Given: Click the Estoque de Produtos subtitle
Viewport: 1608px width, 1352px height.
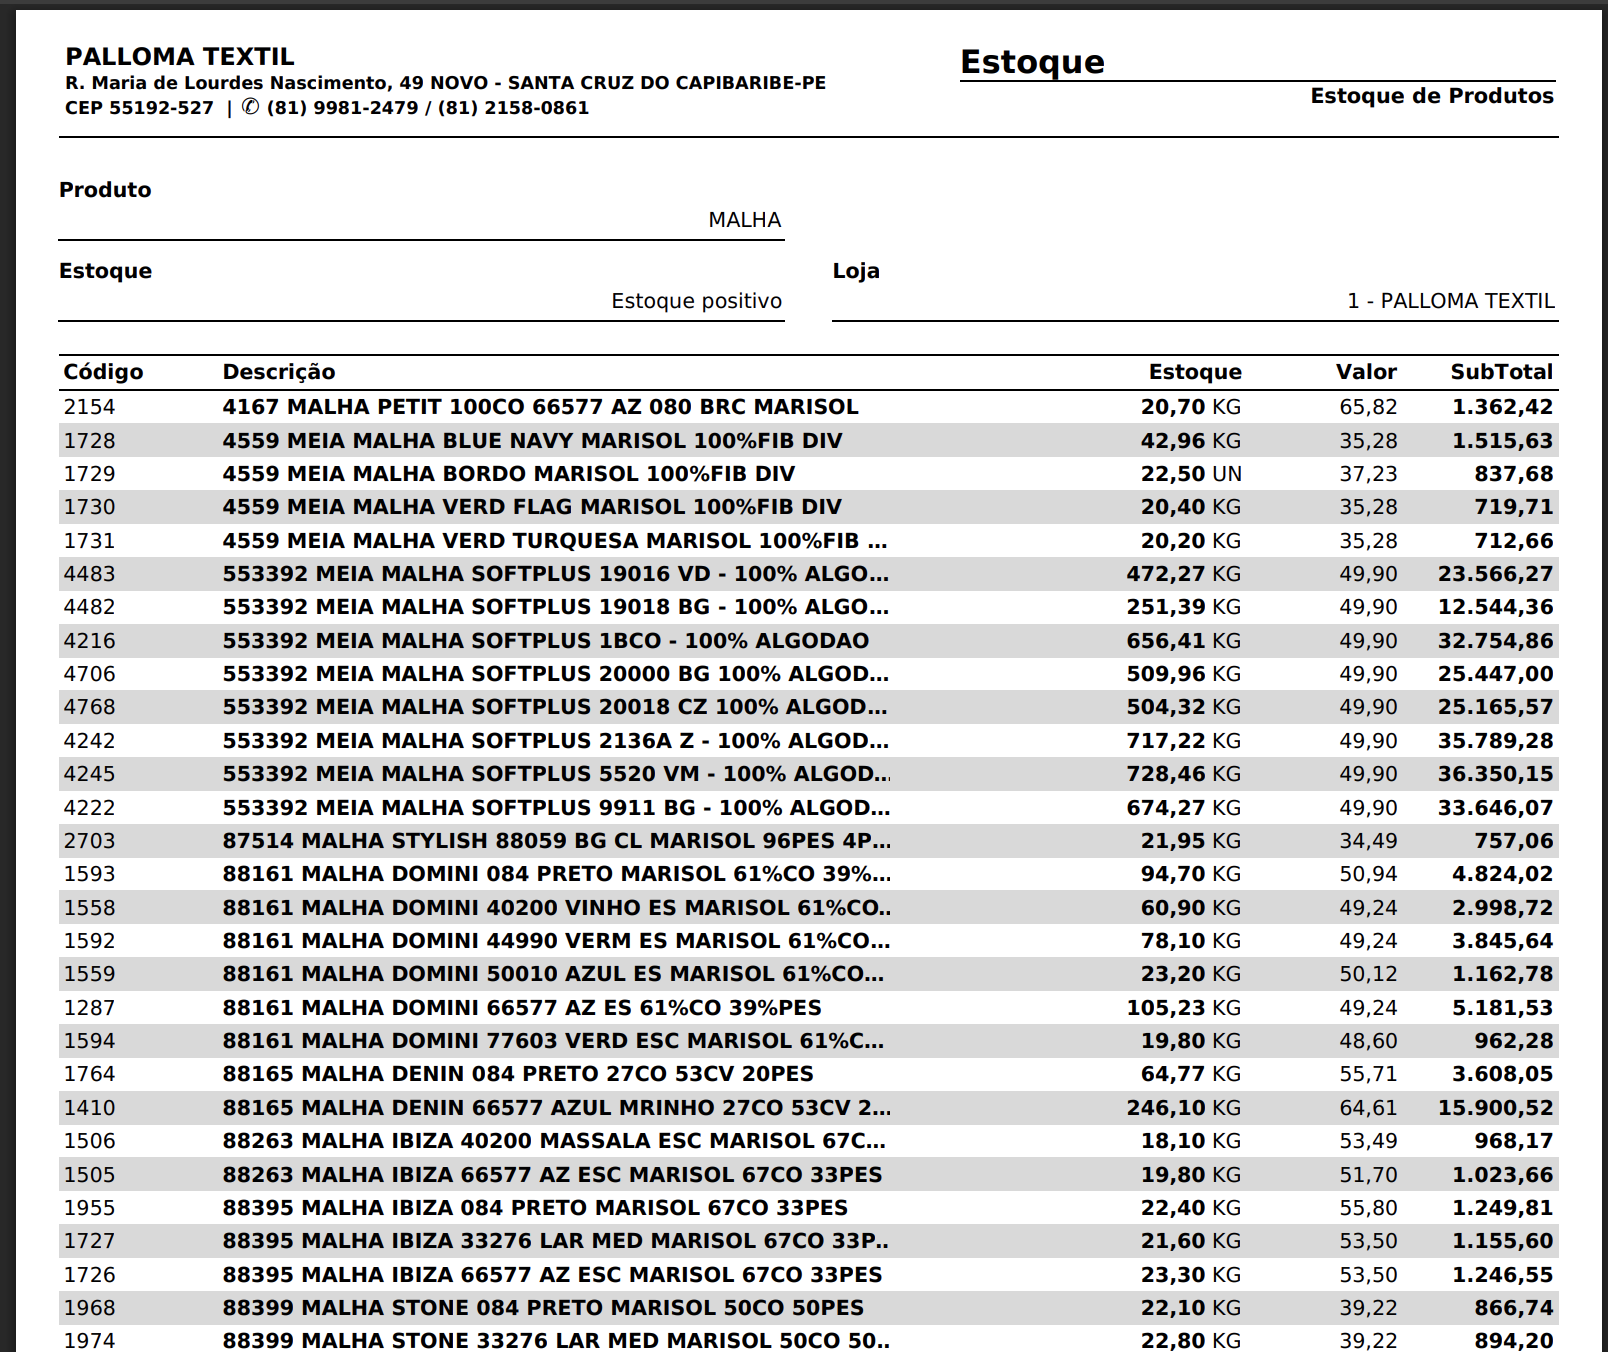Looking at the screenshot, I should coord(1431,96).
